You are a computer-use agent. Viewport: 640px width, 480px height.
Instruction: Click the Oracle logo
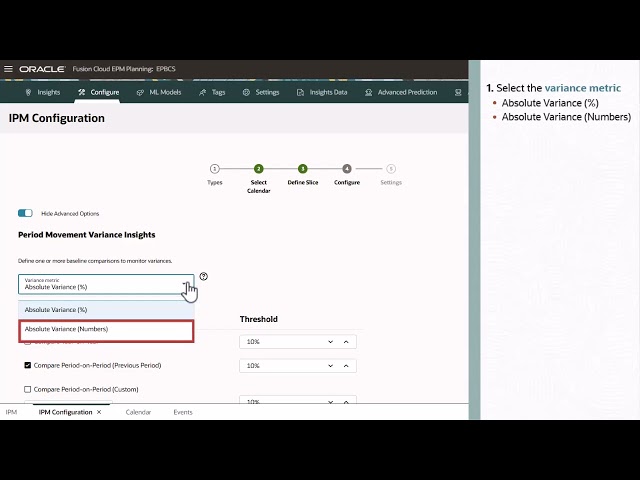pyautogui.click(x=42, y=69)
